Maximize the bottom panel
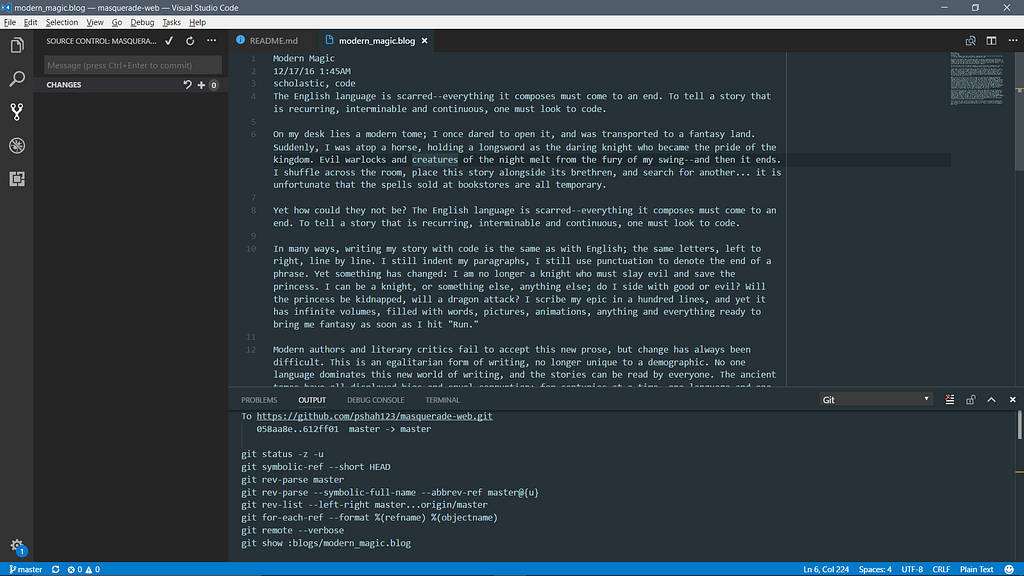This screenshot has width=1024, height=576. (991, 400)
